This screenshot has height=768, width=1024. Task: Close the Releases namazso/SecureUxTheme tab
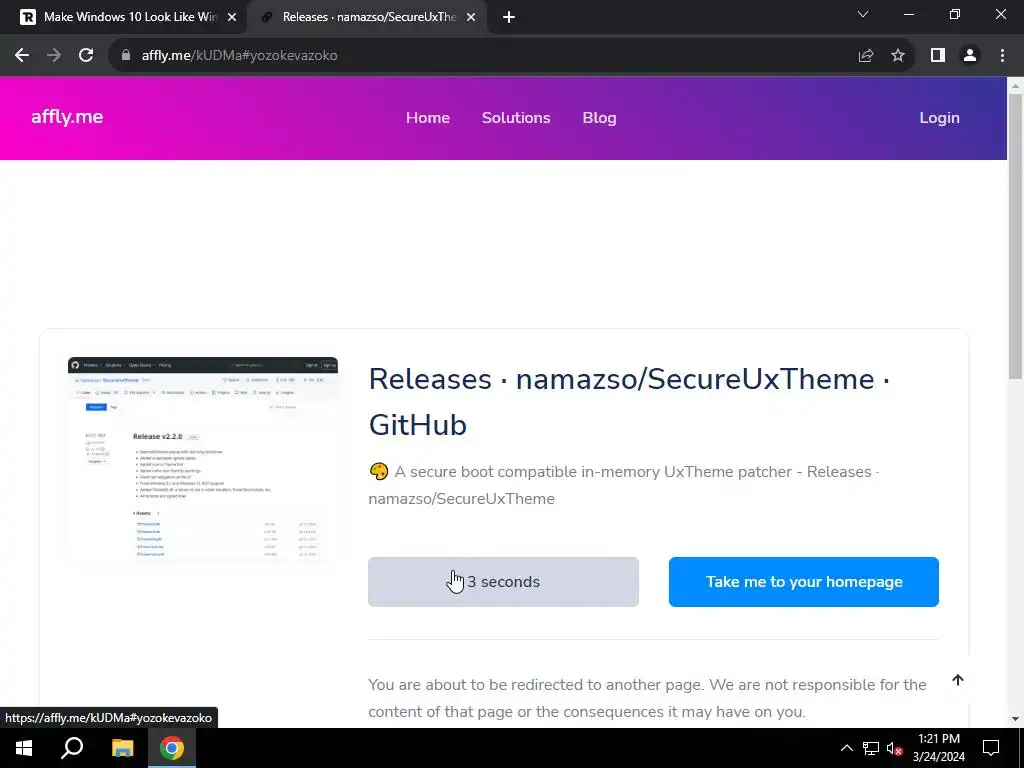[471, 18]
